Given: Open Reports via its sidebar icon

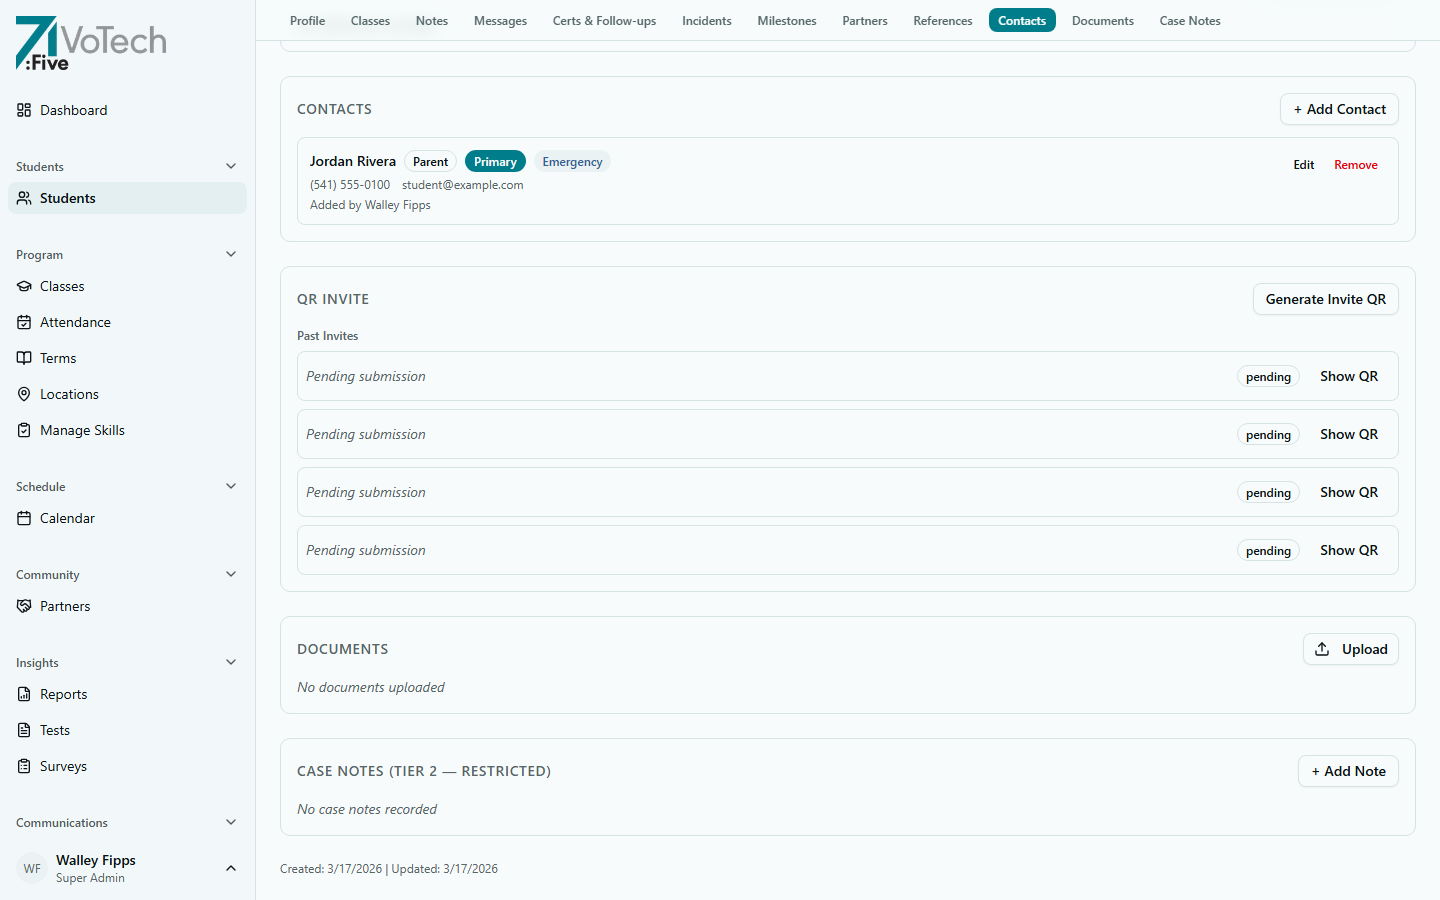Looking at the screenshot, I should click(x=24, y=694).
